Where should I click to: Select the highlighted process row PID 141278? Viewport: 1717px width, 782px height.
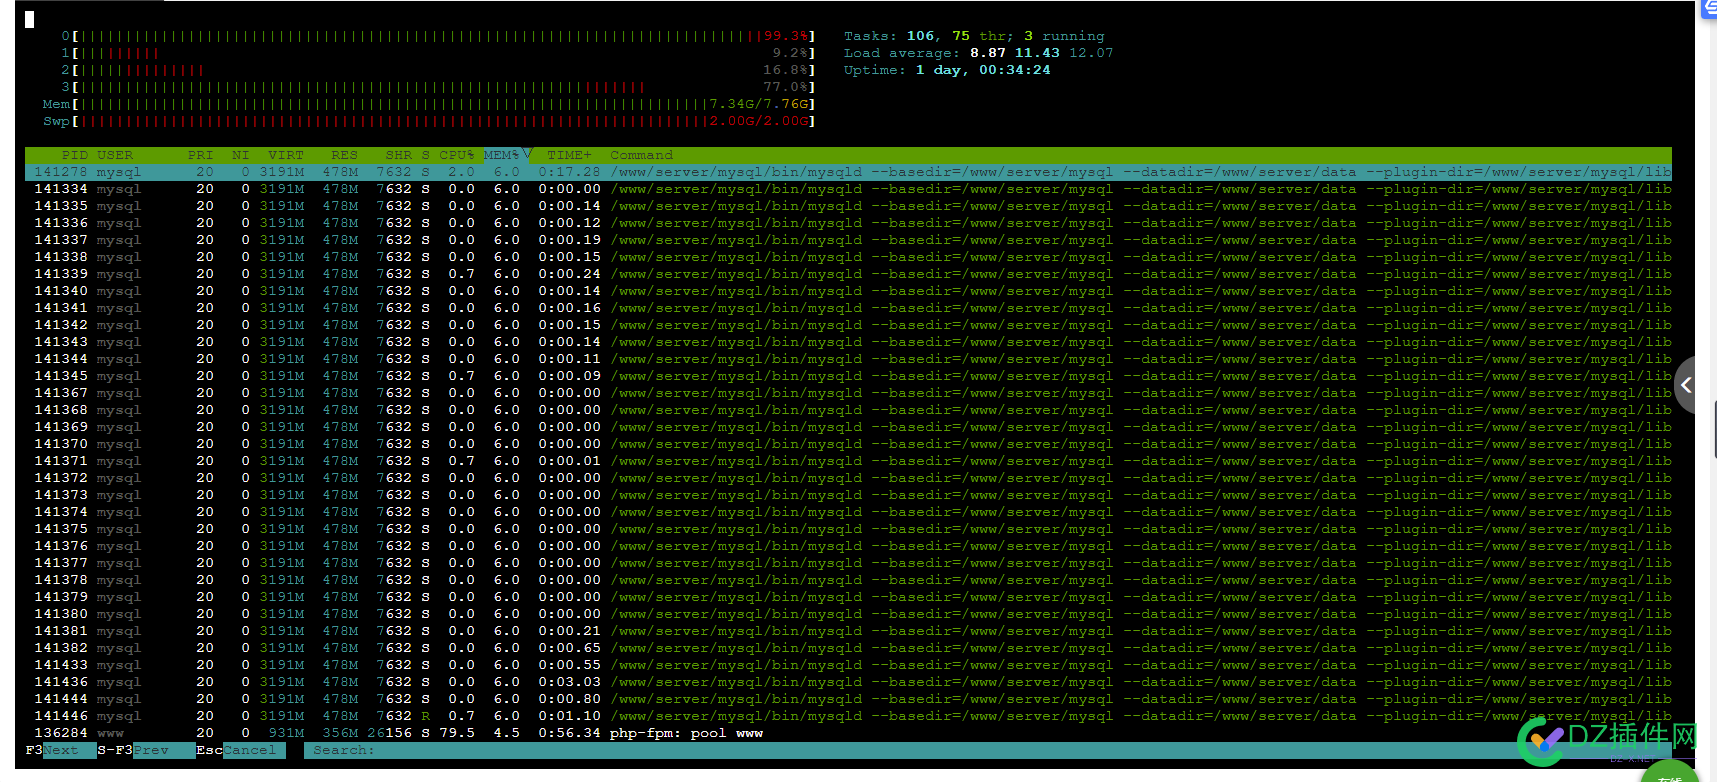coord(848,172)
